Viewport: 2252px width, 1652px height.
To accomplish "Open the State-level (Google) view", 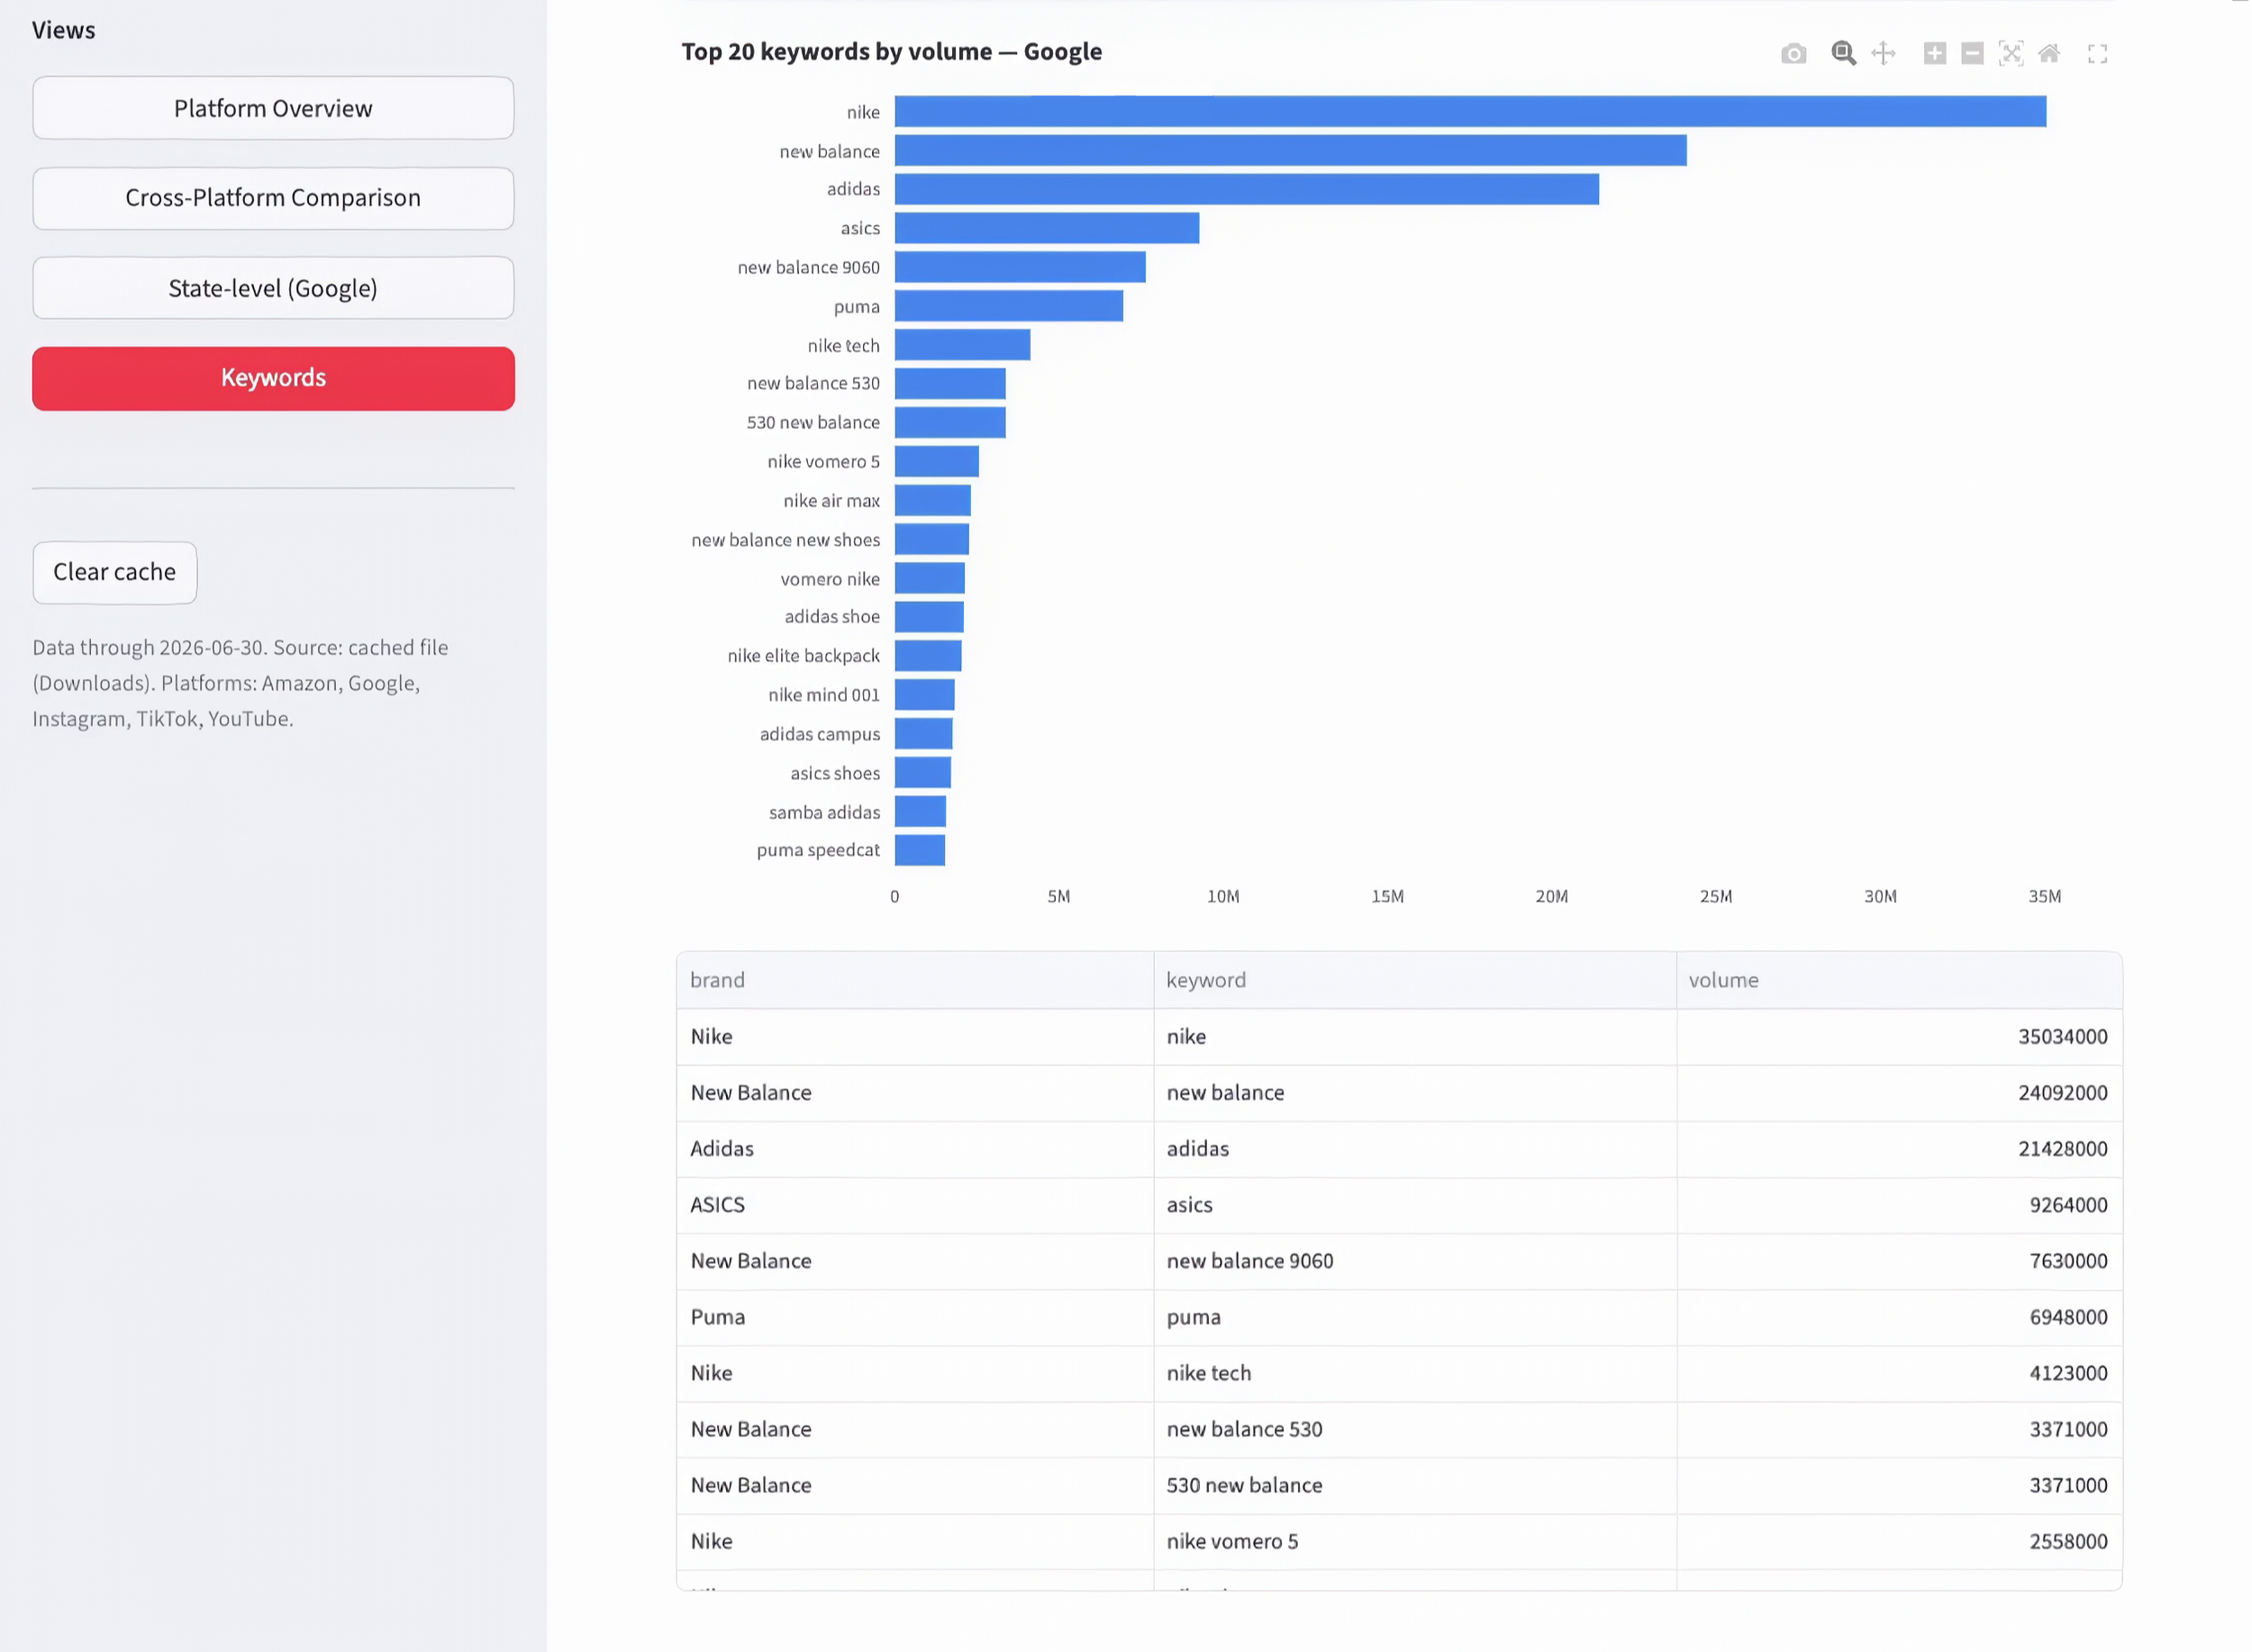I will tap(273, 288).
